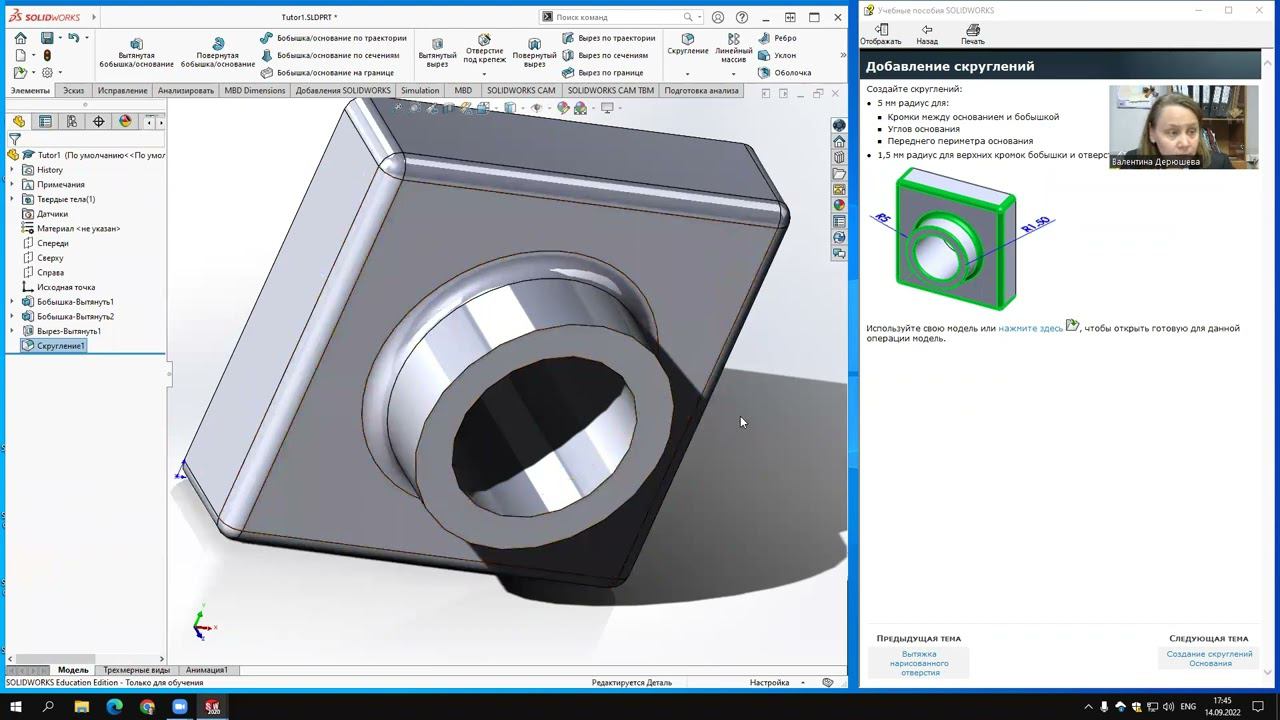The width and height of the screenshot is (1280, 720).
Task: Open the Help question mark icon
Action: 741,17
